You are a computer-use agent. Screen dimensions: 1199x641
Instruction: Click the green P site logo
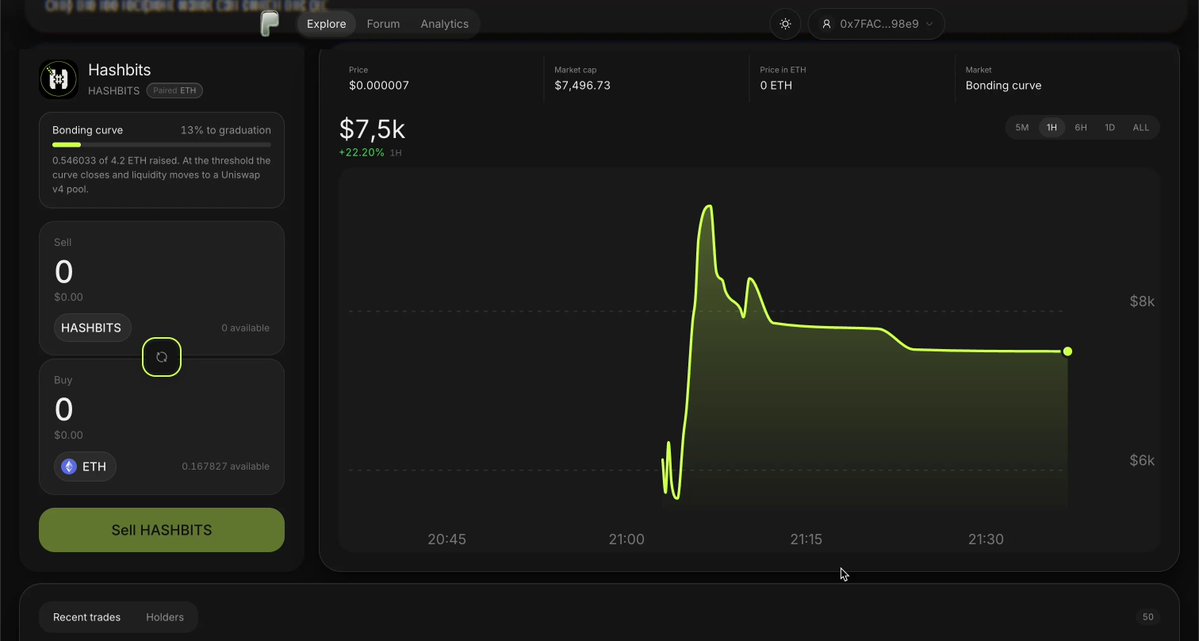(x=269, y=24)
